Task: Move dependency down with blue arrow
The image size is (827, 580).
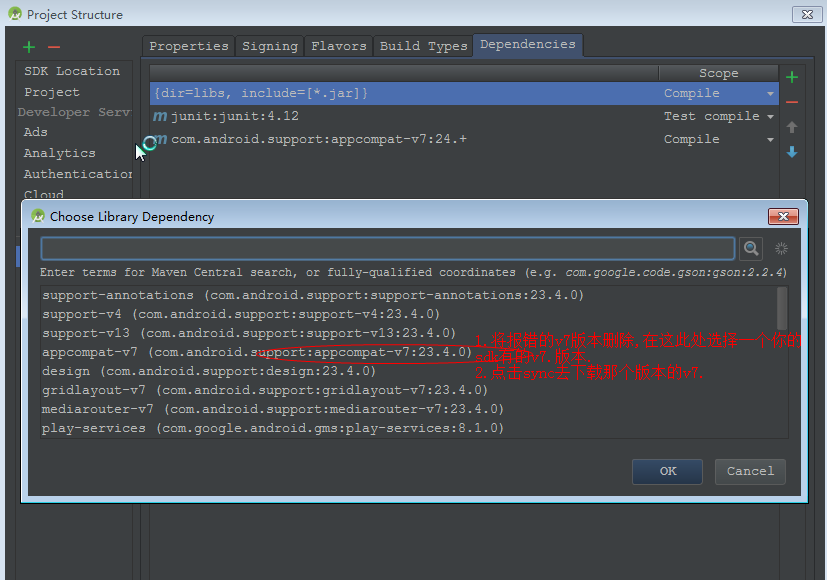Action: 792,152
